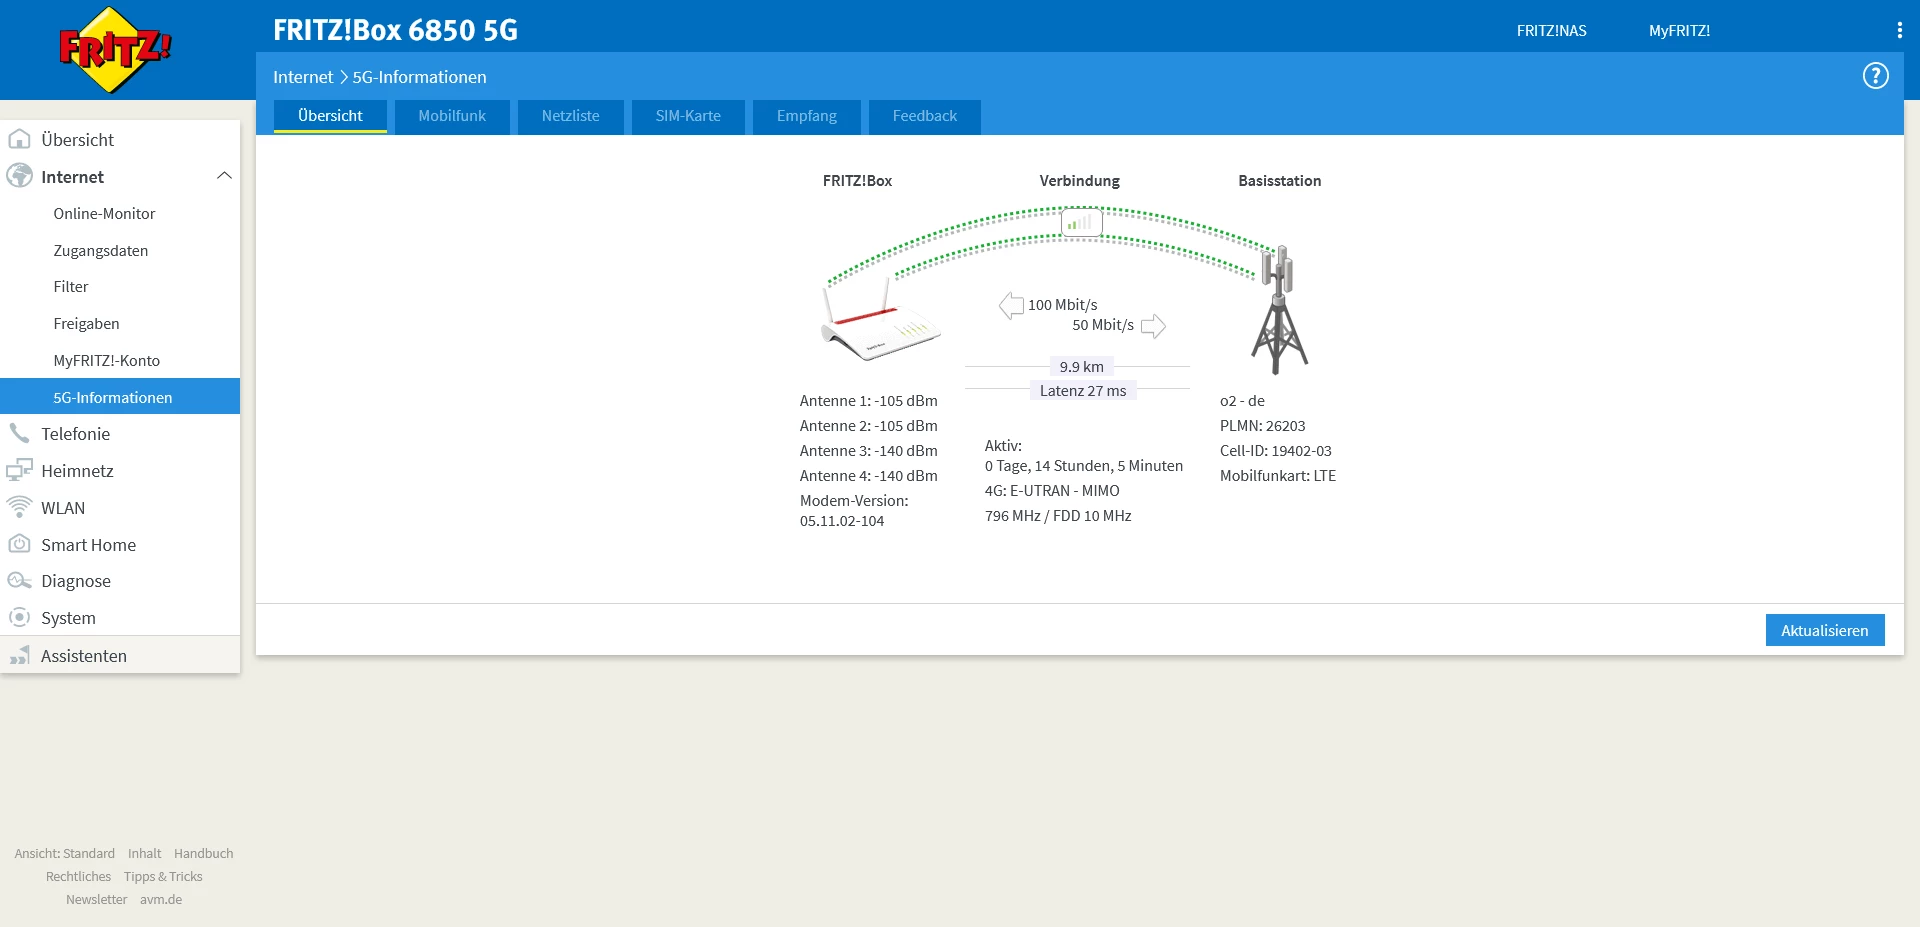Open MyFRITZ! link in header
The height and width of the screenshot is (927, 1920).
pyautogui.click(x=1679, y=31)
